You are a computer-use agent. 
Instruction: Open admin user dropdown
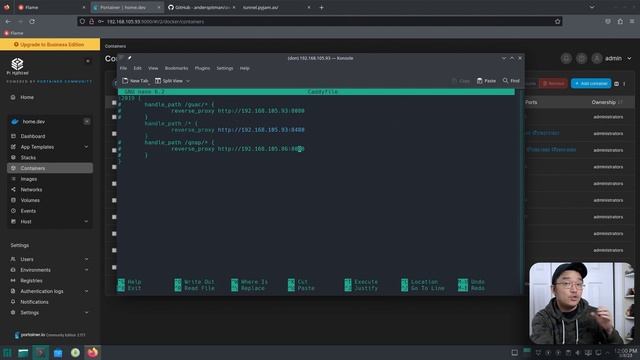pos(613,58)
